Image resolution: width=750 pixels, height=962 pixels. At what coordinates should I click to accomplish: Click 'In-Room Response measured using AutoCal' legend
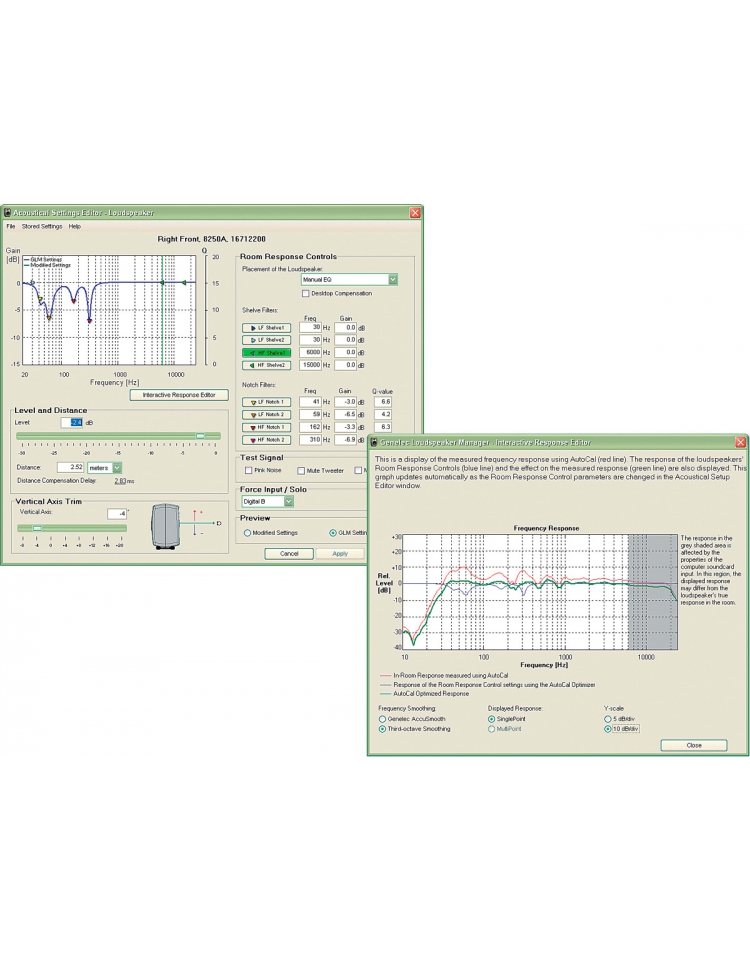[450, 675]
